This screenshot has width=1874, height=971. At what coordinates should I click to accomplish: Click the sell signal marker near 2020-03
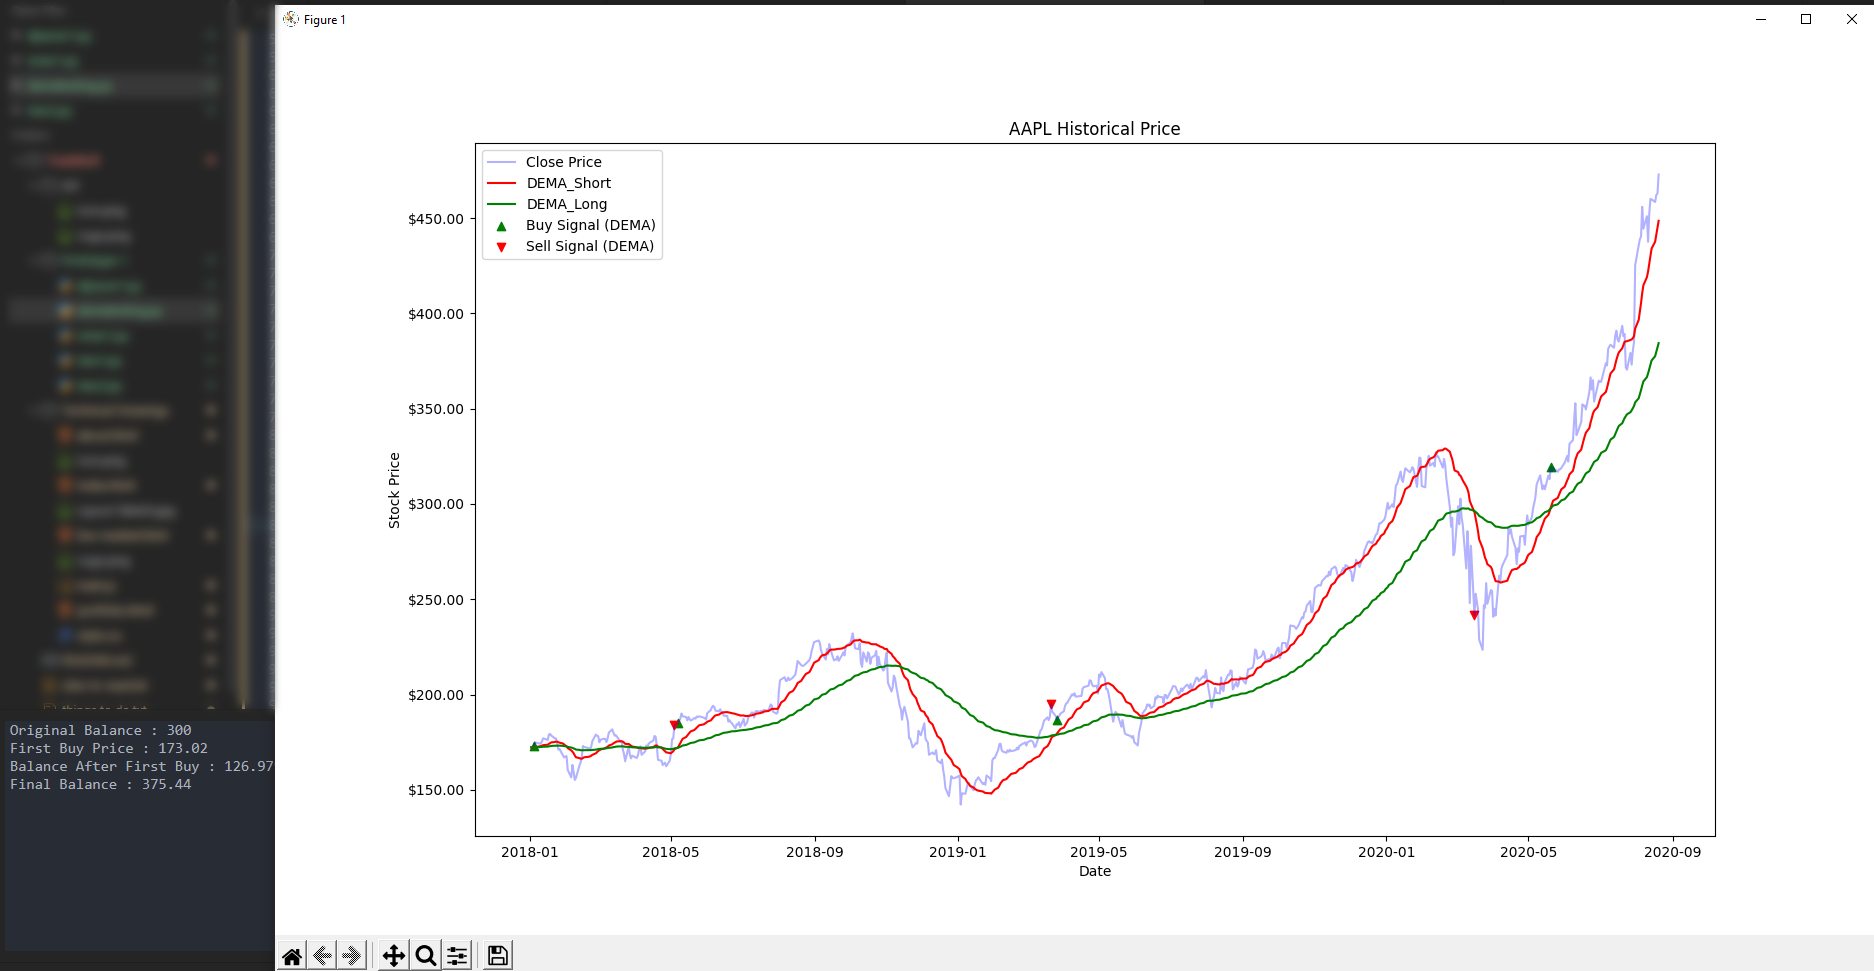pyautogui.click(x=1474, y=615)
